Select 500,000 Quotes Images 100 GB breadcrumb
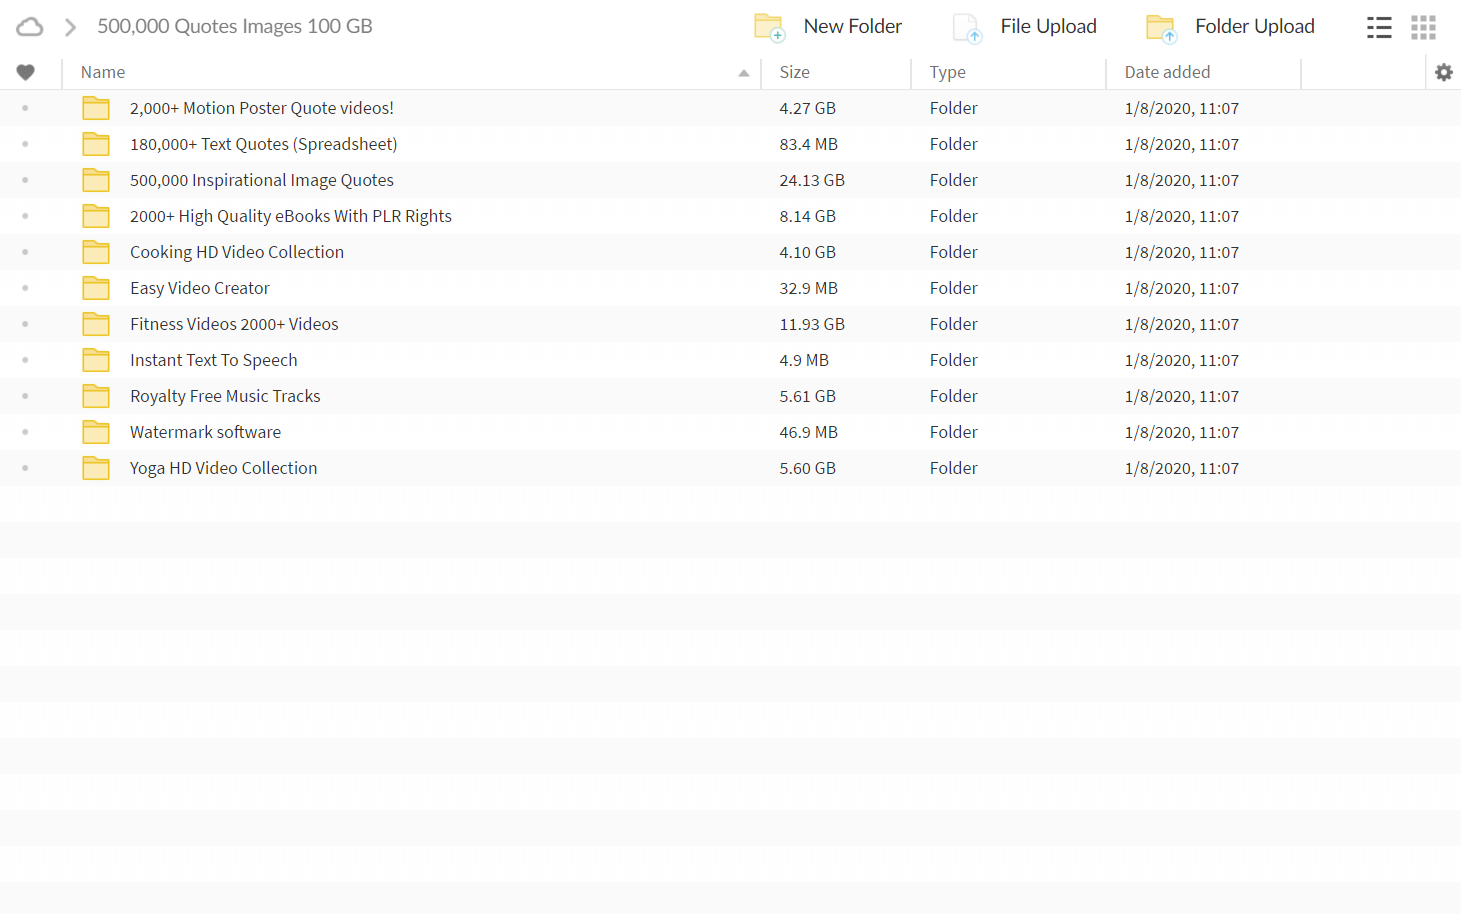This screenshot has width=1461, height=914. pyautogui.click(x=235, y=27)
